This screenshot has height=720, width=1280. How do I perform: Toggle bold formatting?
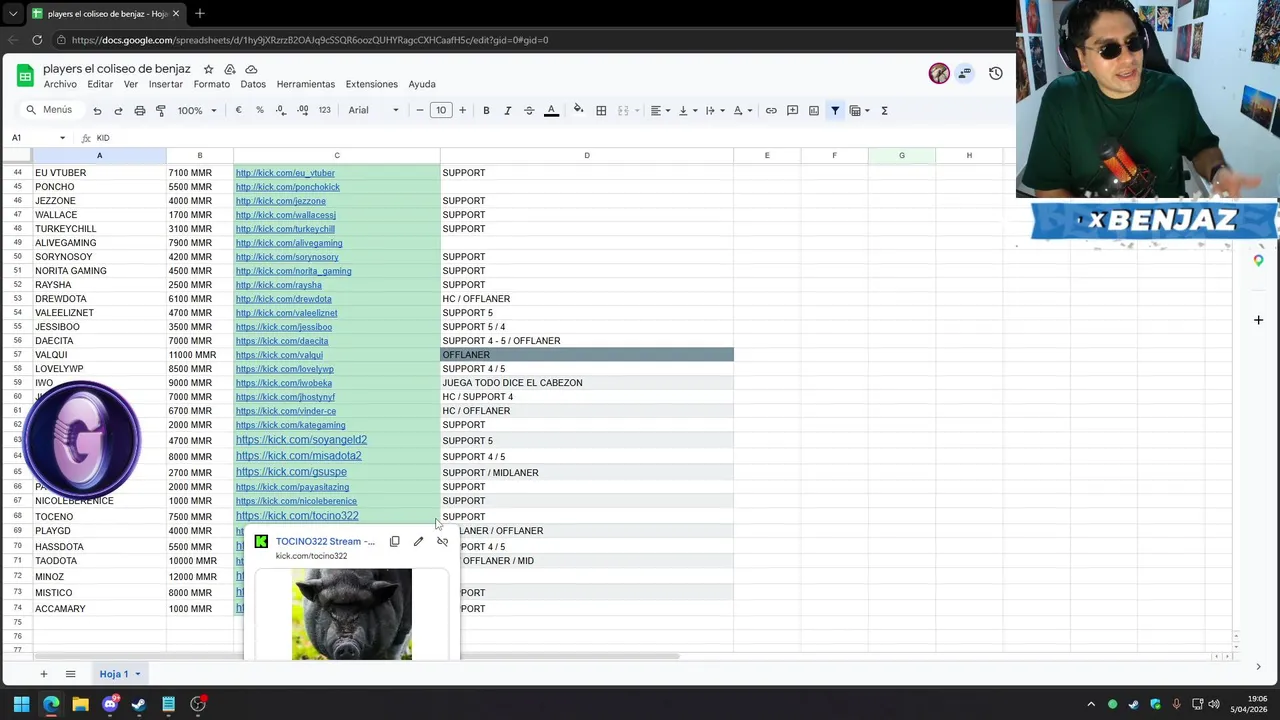point(486,111)
